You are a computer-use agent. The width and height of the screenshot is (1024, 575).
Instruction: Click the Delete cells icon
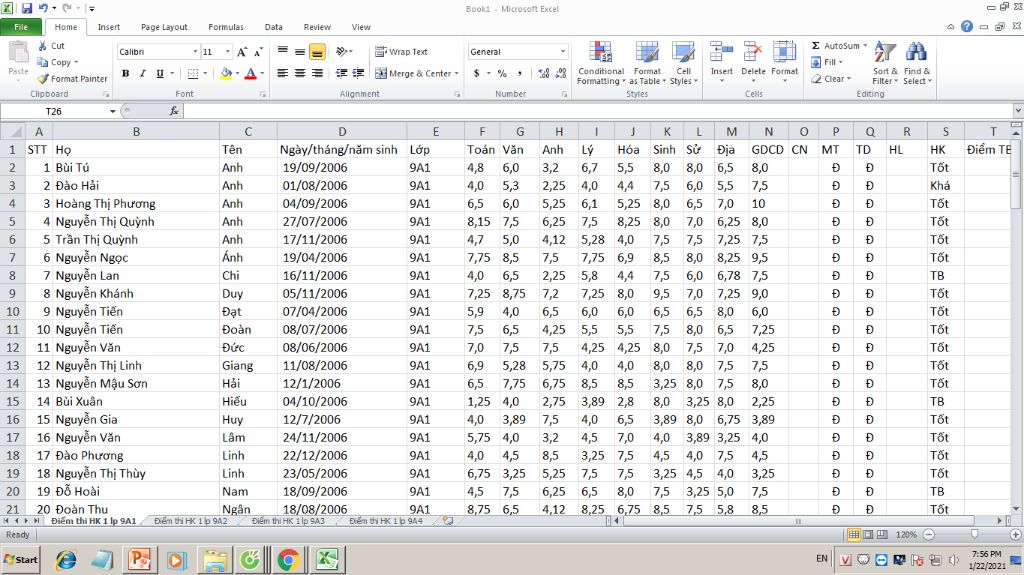tap(753, 52)
